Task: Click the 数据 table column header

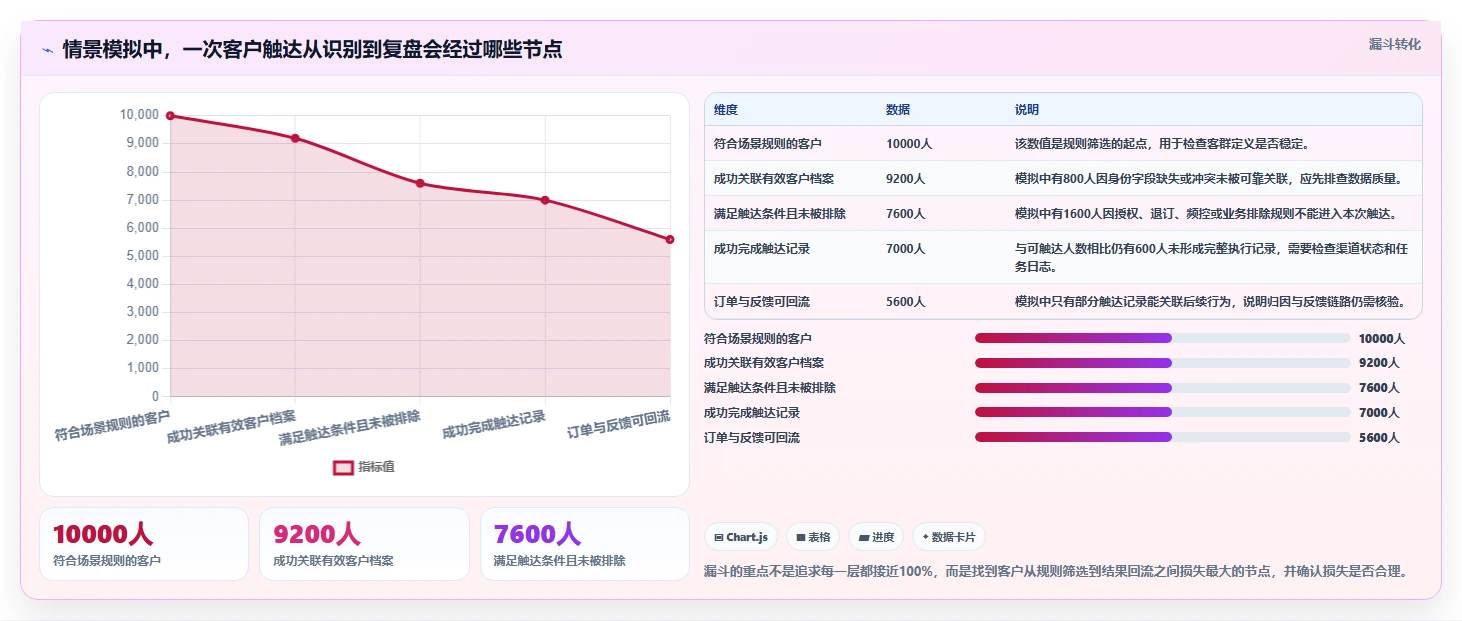Action: (x=898, y=110)
